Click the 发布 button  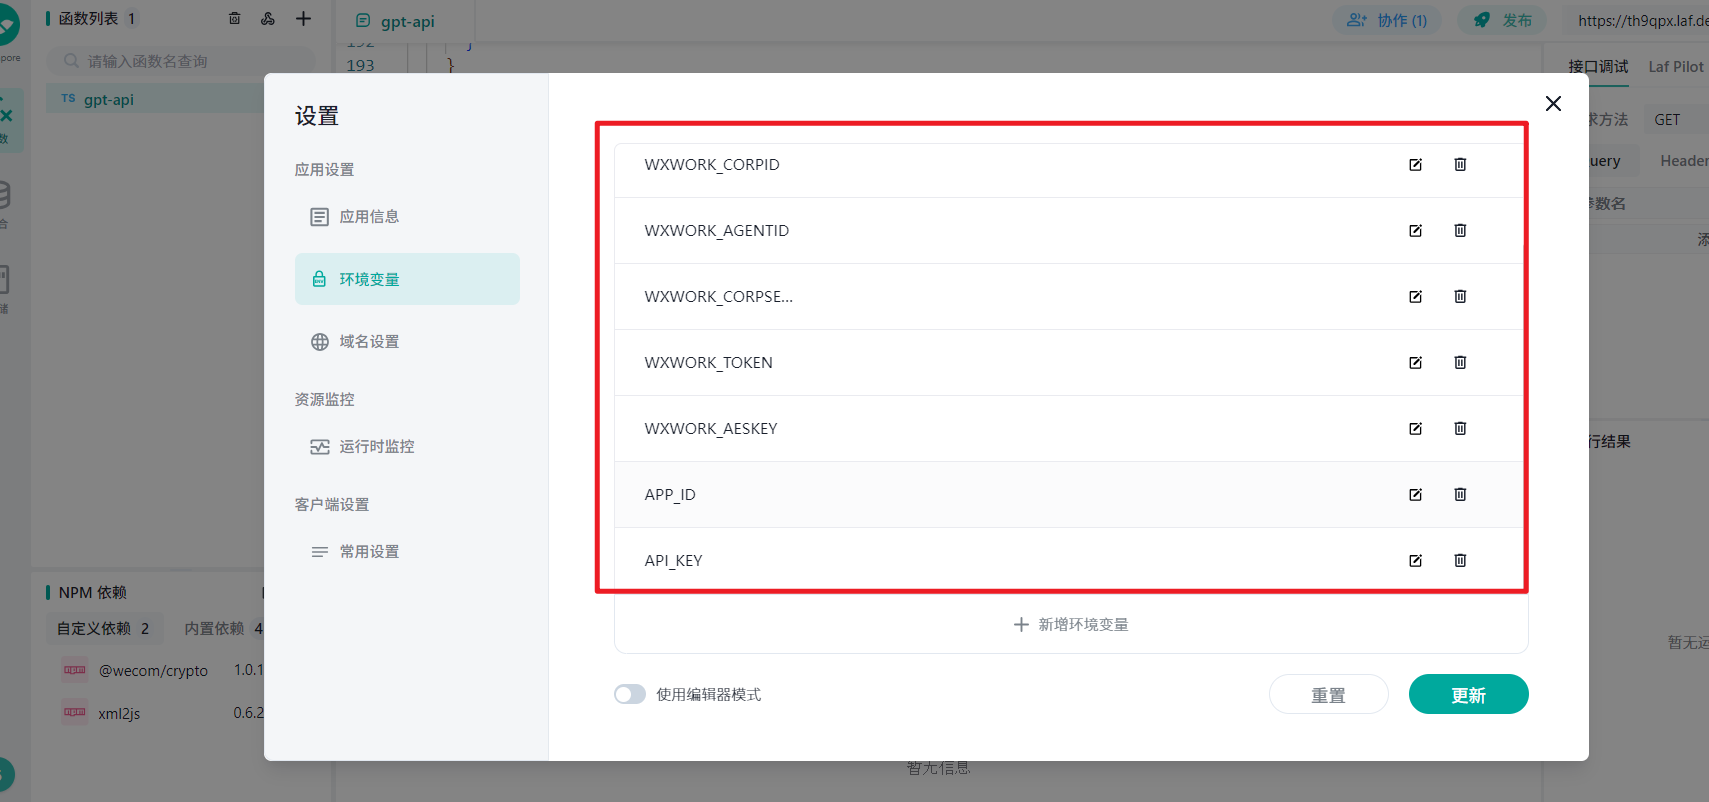[x=1502, y=20]
